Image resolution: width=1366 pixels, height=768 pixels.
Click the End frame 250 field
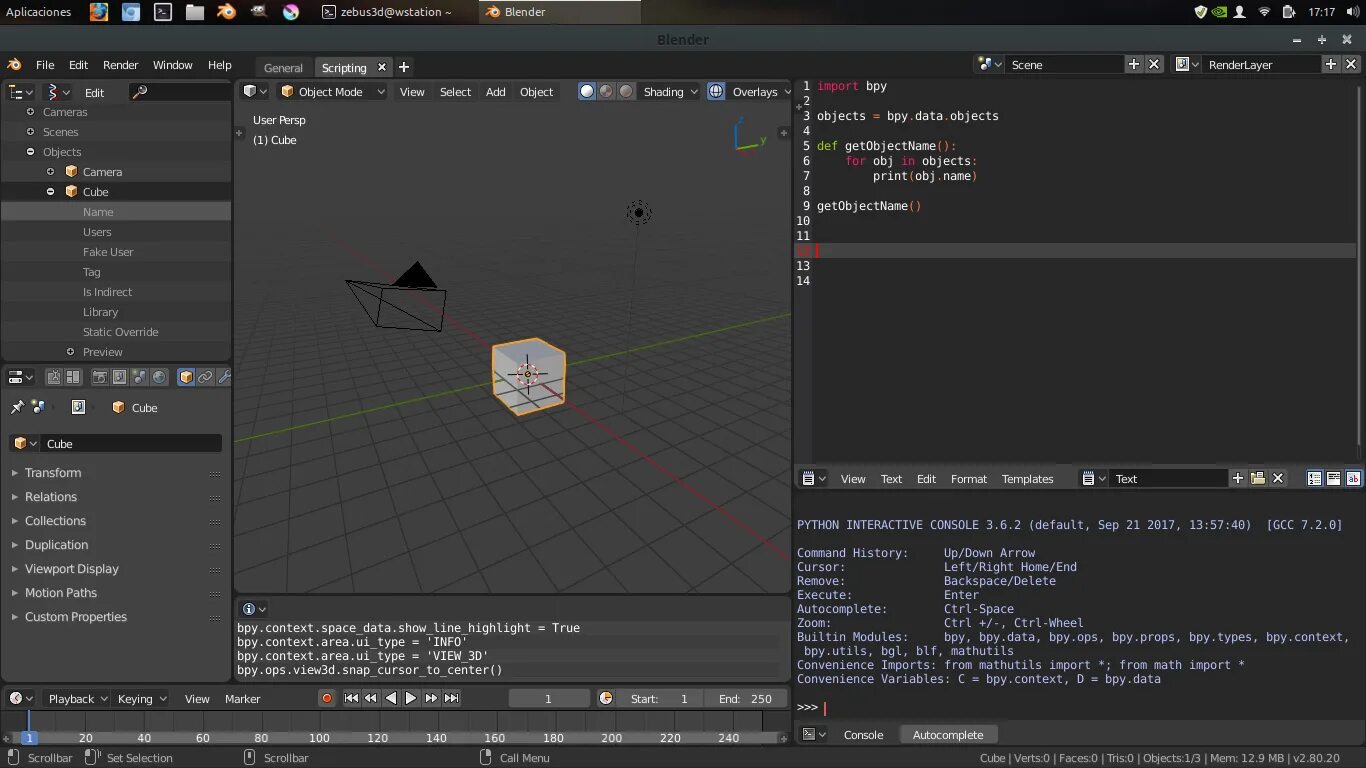pos(745,698)
